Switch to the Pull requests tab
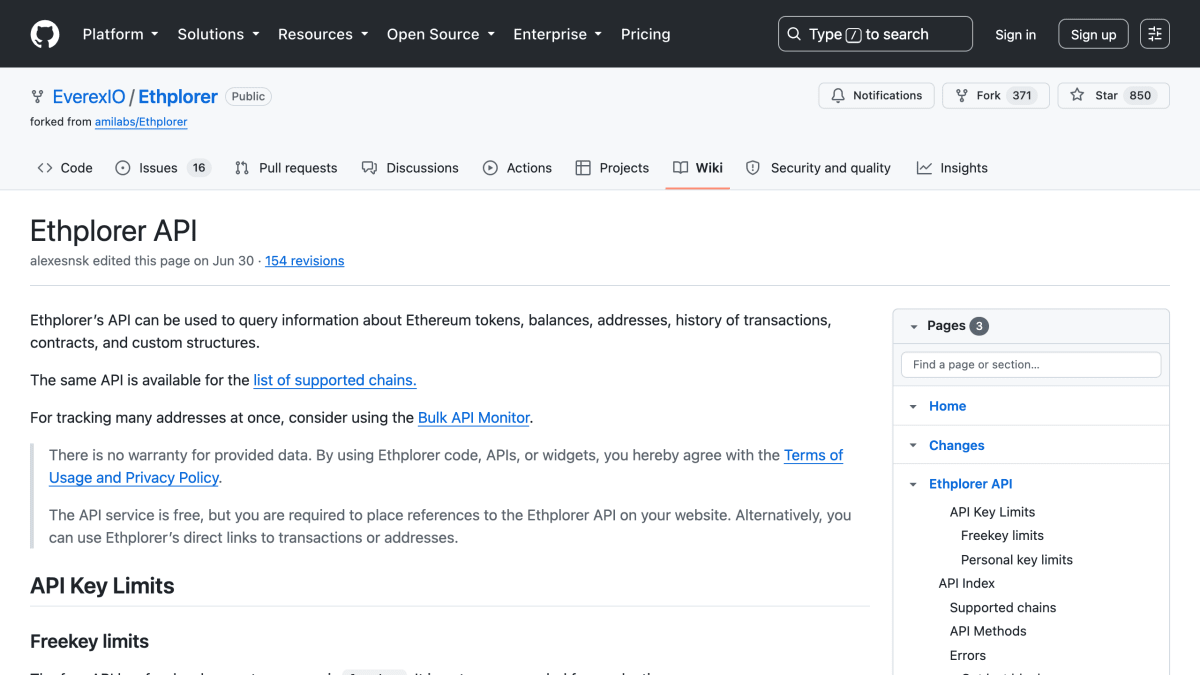Screen dimensions: 1200x675 point(286,168)
